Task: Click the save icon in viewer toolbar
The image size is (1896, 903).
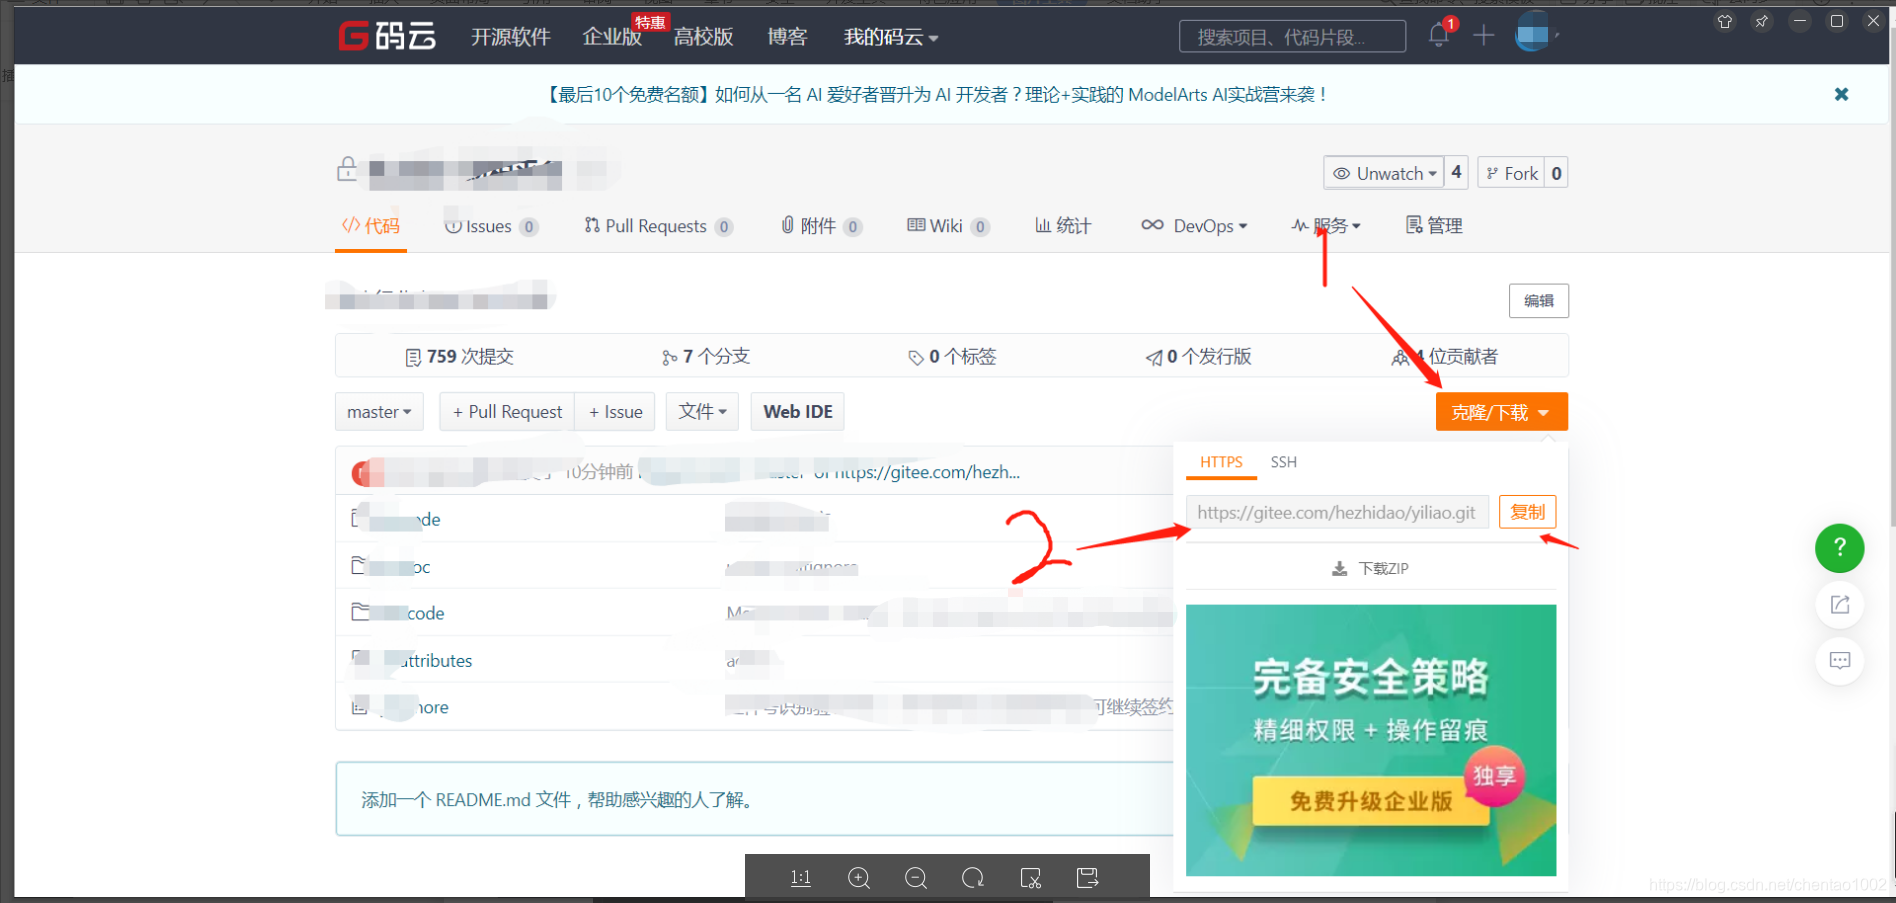Action: [x=1087, y=878]
